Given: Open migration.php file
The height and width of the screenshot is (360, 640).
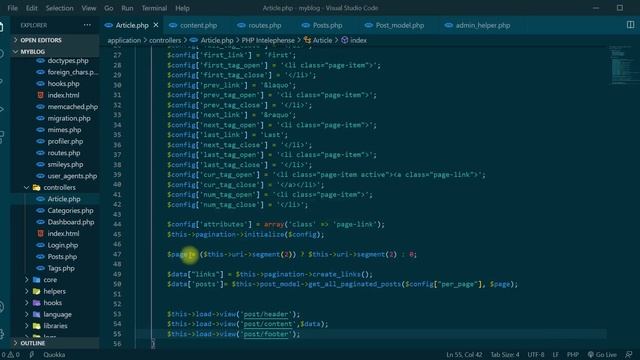Looking at the screenshot, I should [69, 118].
